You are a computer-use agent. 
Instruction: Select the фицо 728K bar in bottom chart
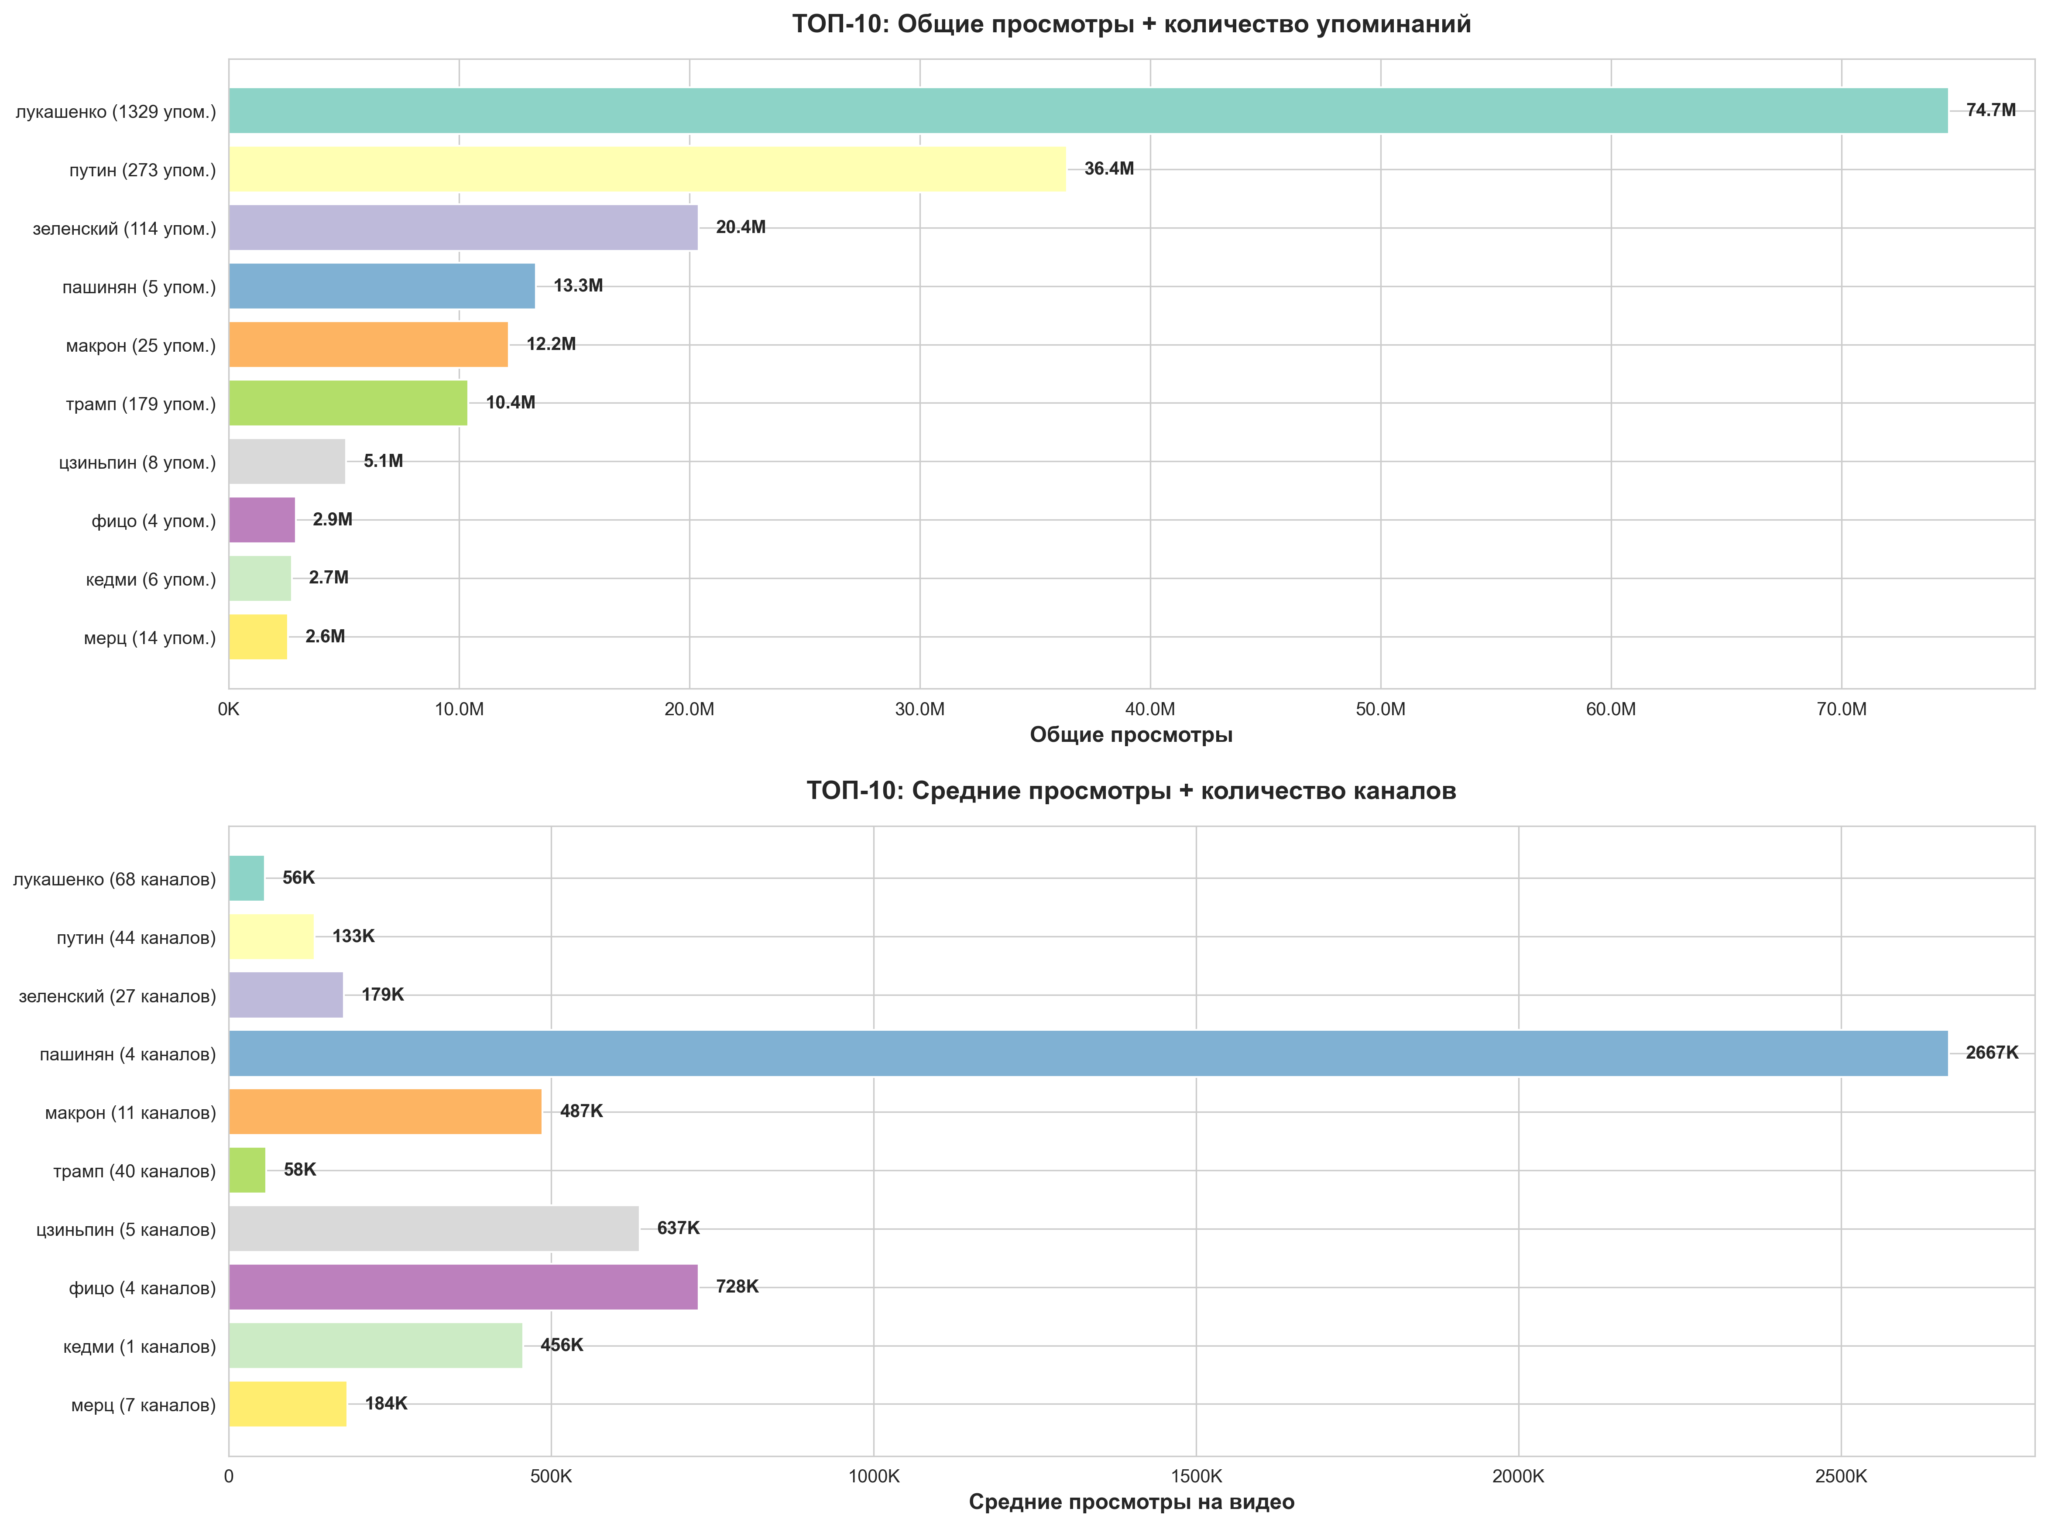pos(462,1287)
